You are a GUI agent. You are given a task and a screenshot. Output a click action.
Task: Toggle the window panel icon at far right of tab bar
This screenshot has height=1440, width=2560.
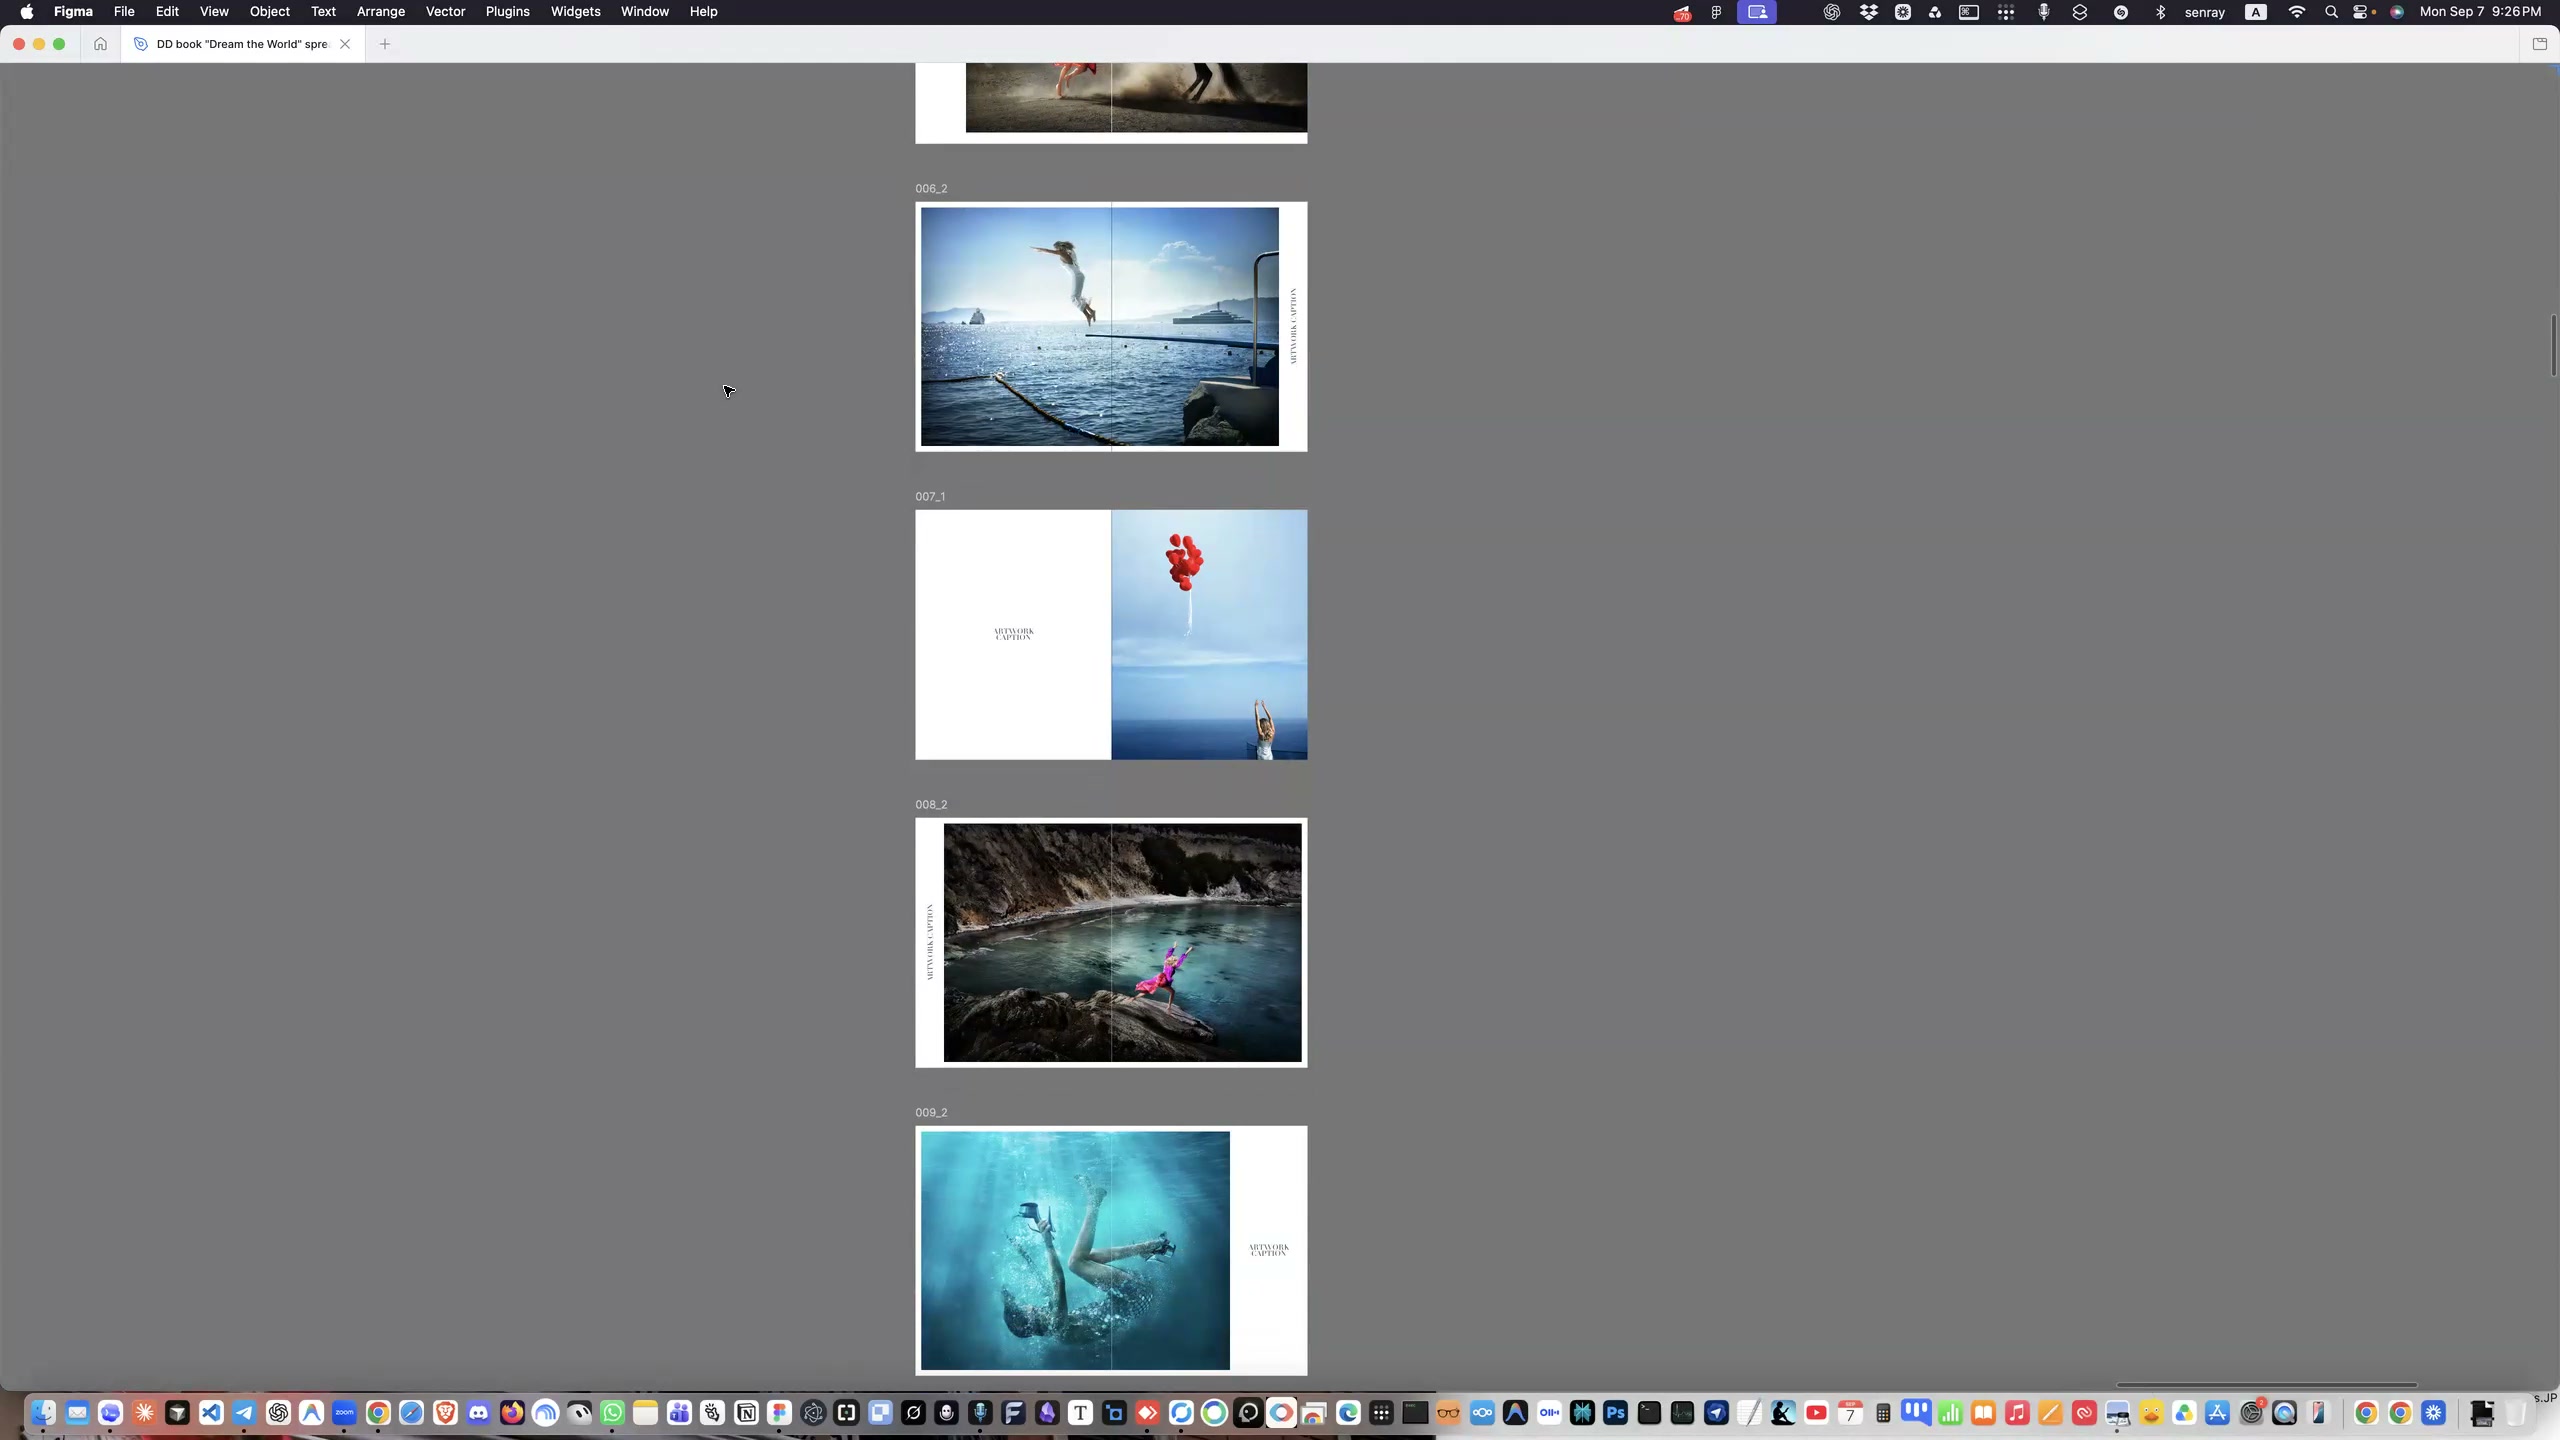click(x=2539, y=44)
